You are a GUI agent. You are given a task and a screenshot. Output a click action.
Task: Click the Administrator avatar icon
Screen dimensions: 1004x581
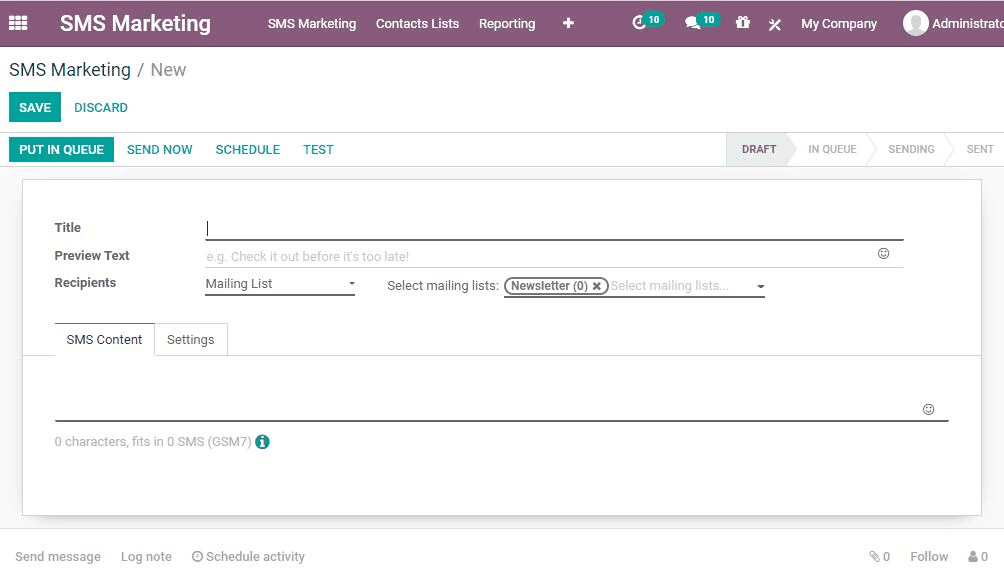pyautogui.click(x=916, y=23)
